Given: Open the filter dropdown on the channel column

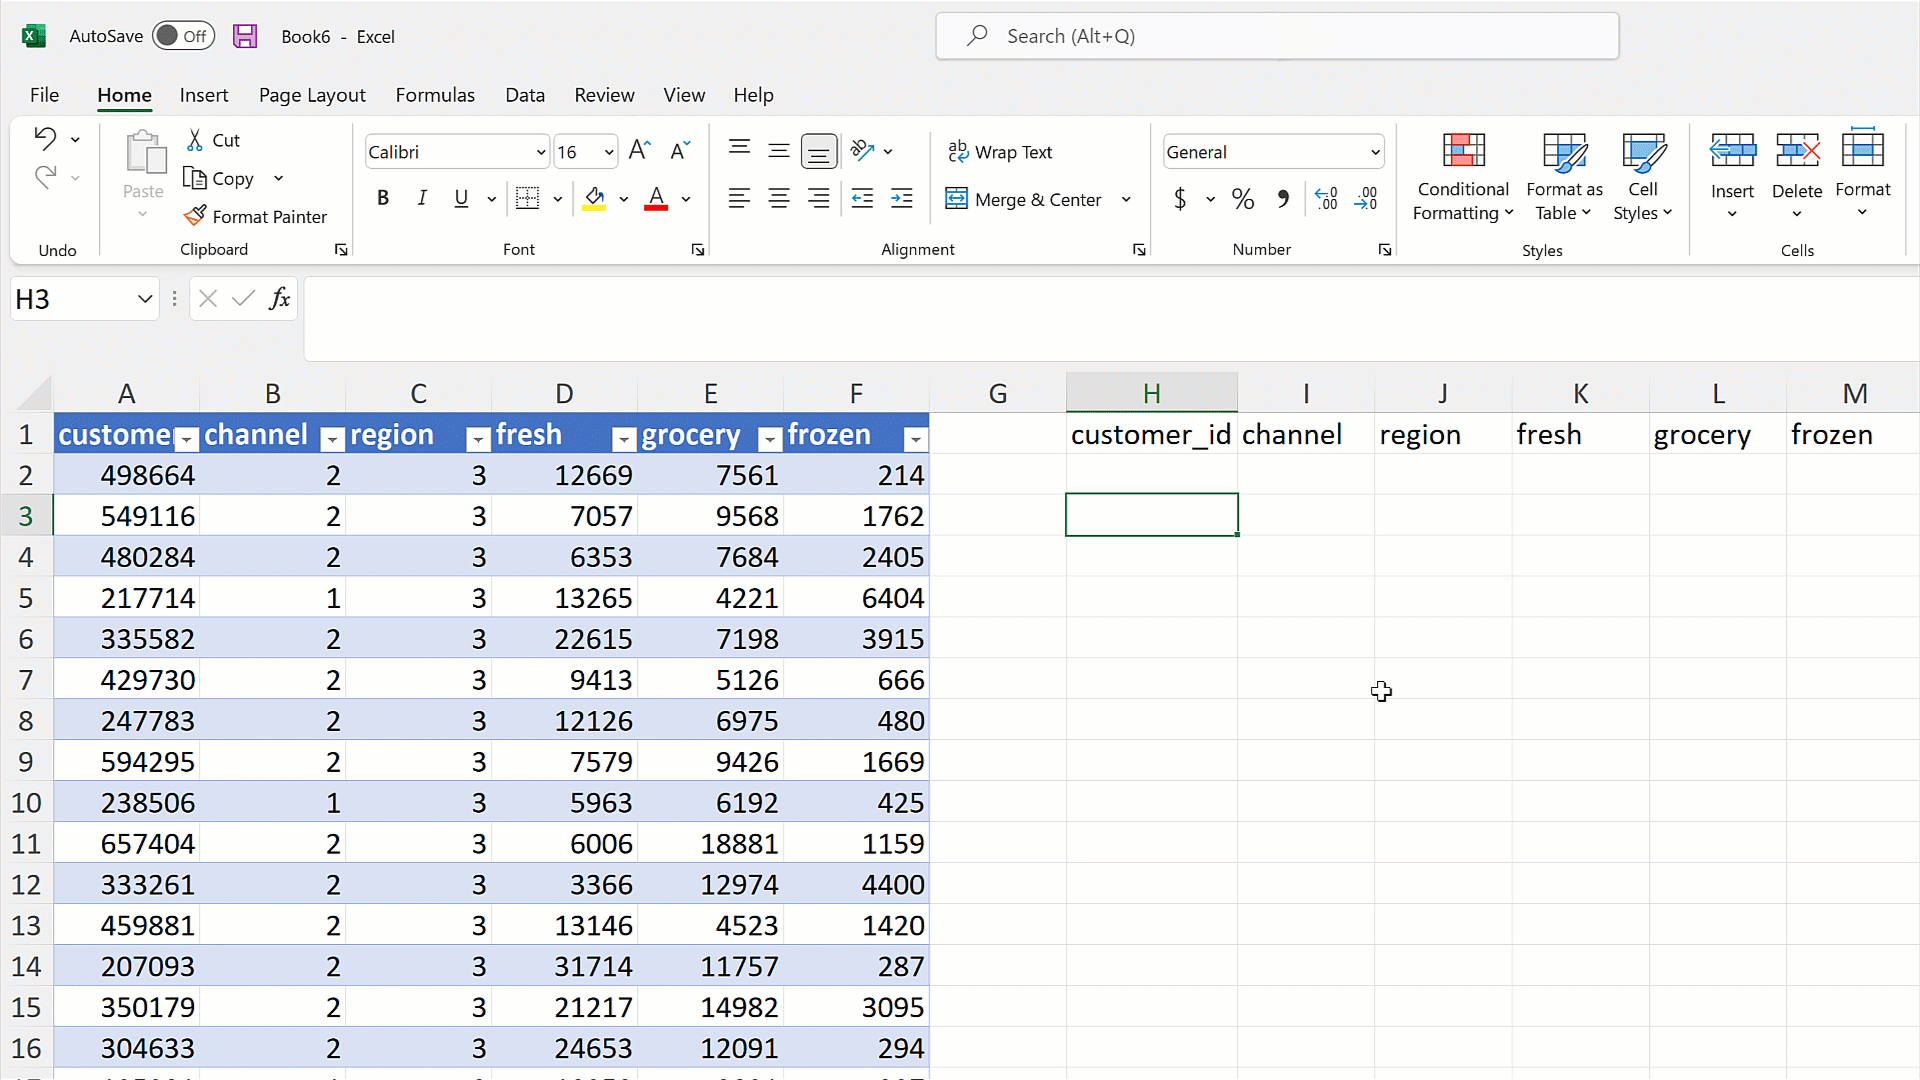Looking at the screenshot, I should [332, 439].
